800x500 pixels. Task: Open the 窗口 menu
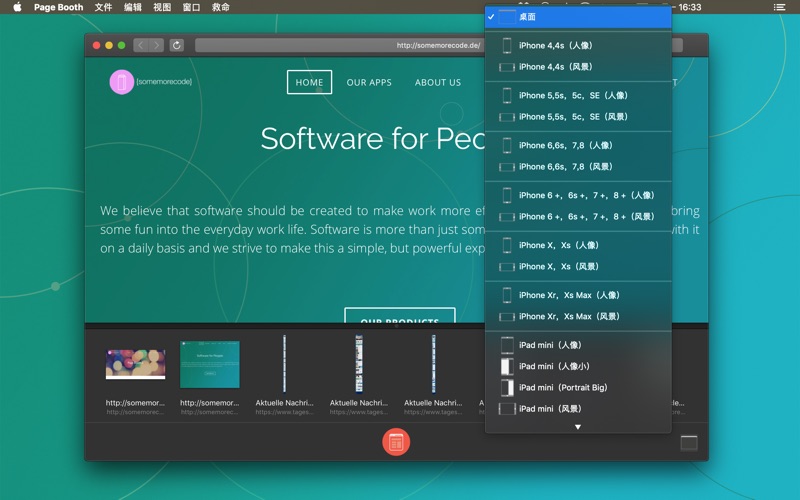[191, 7]
